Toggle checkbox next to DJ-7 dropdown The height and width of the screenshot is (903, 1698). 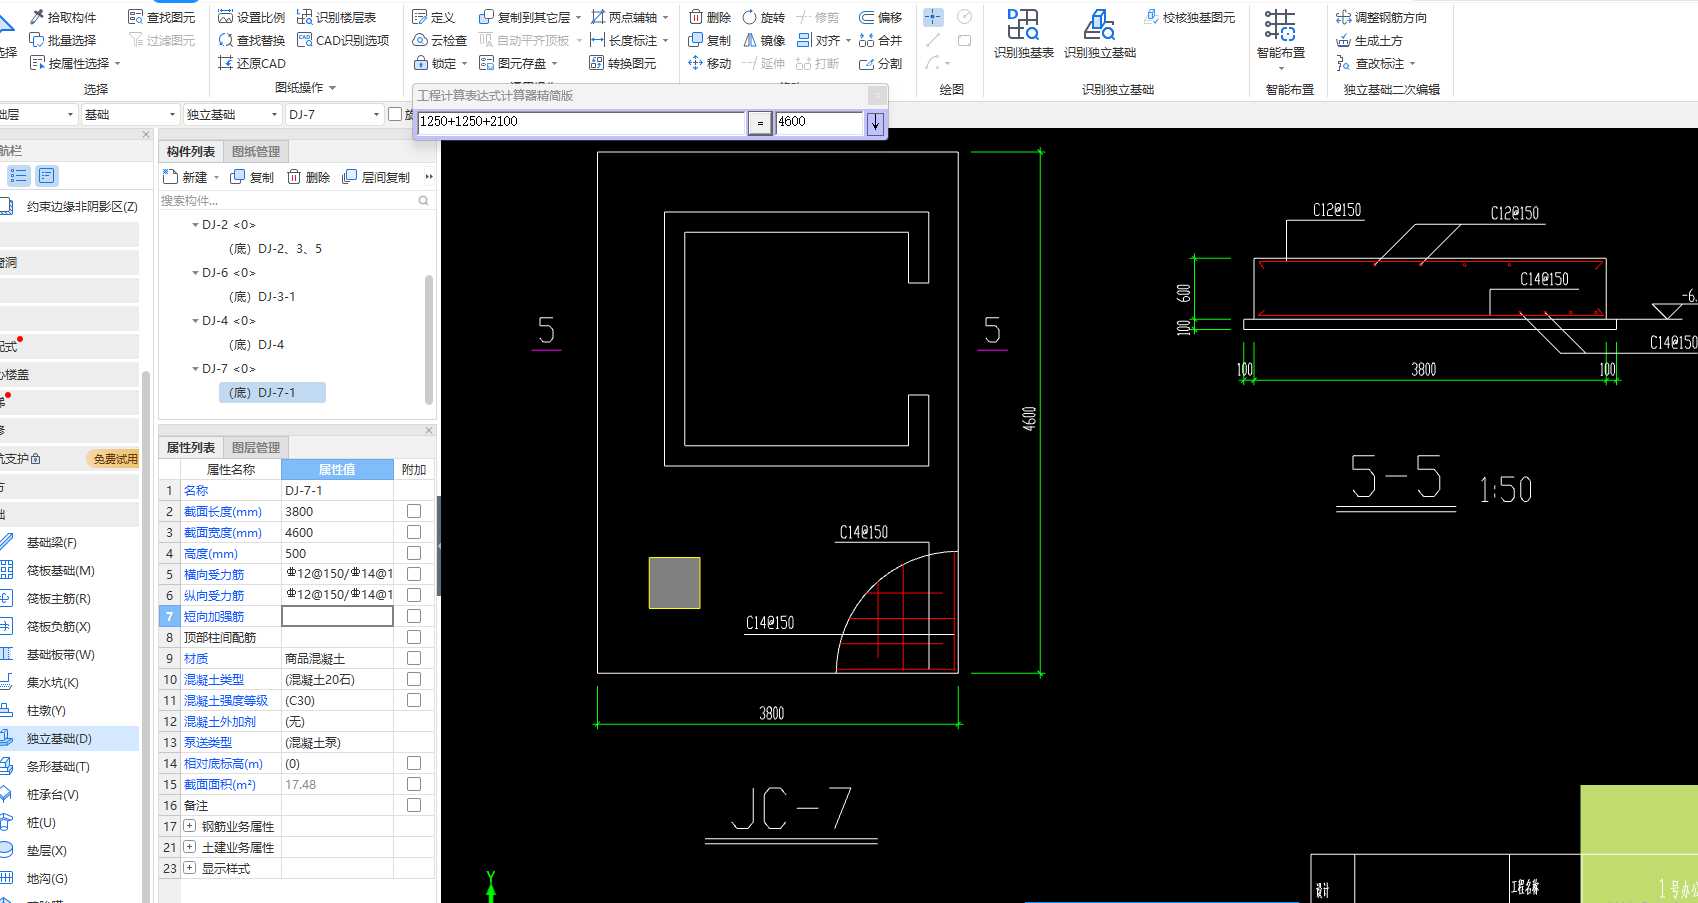pos(395,114)
